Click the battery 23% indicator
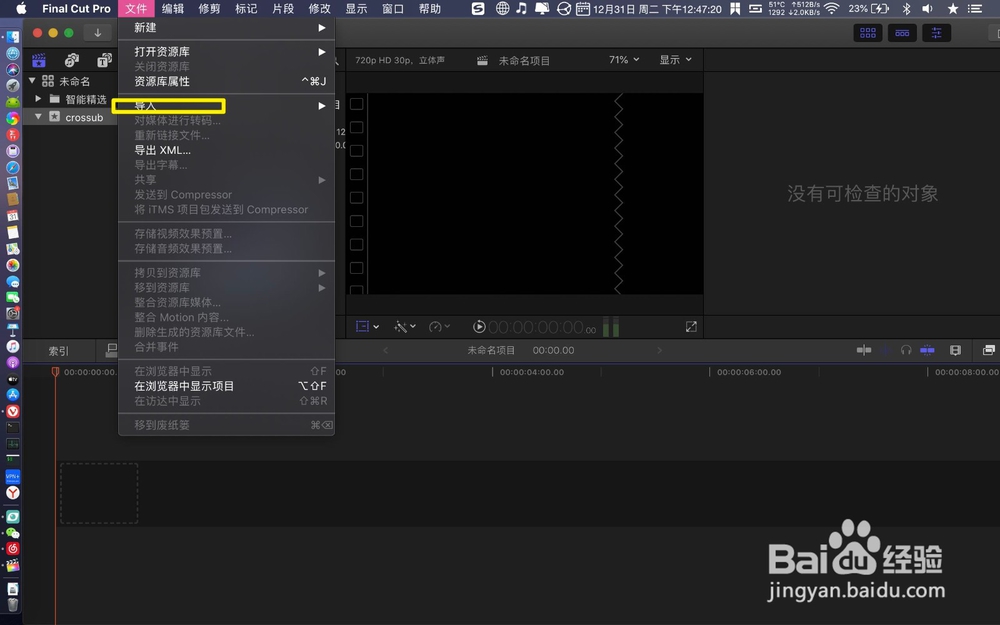Image resolution: width=1000 pixels, height=625 pixels. (x=869, y=8)
